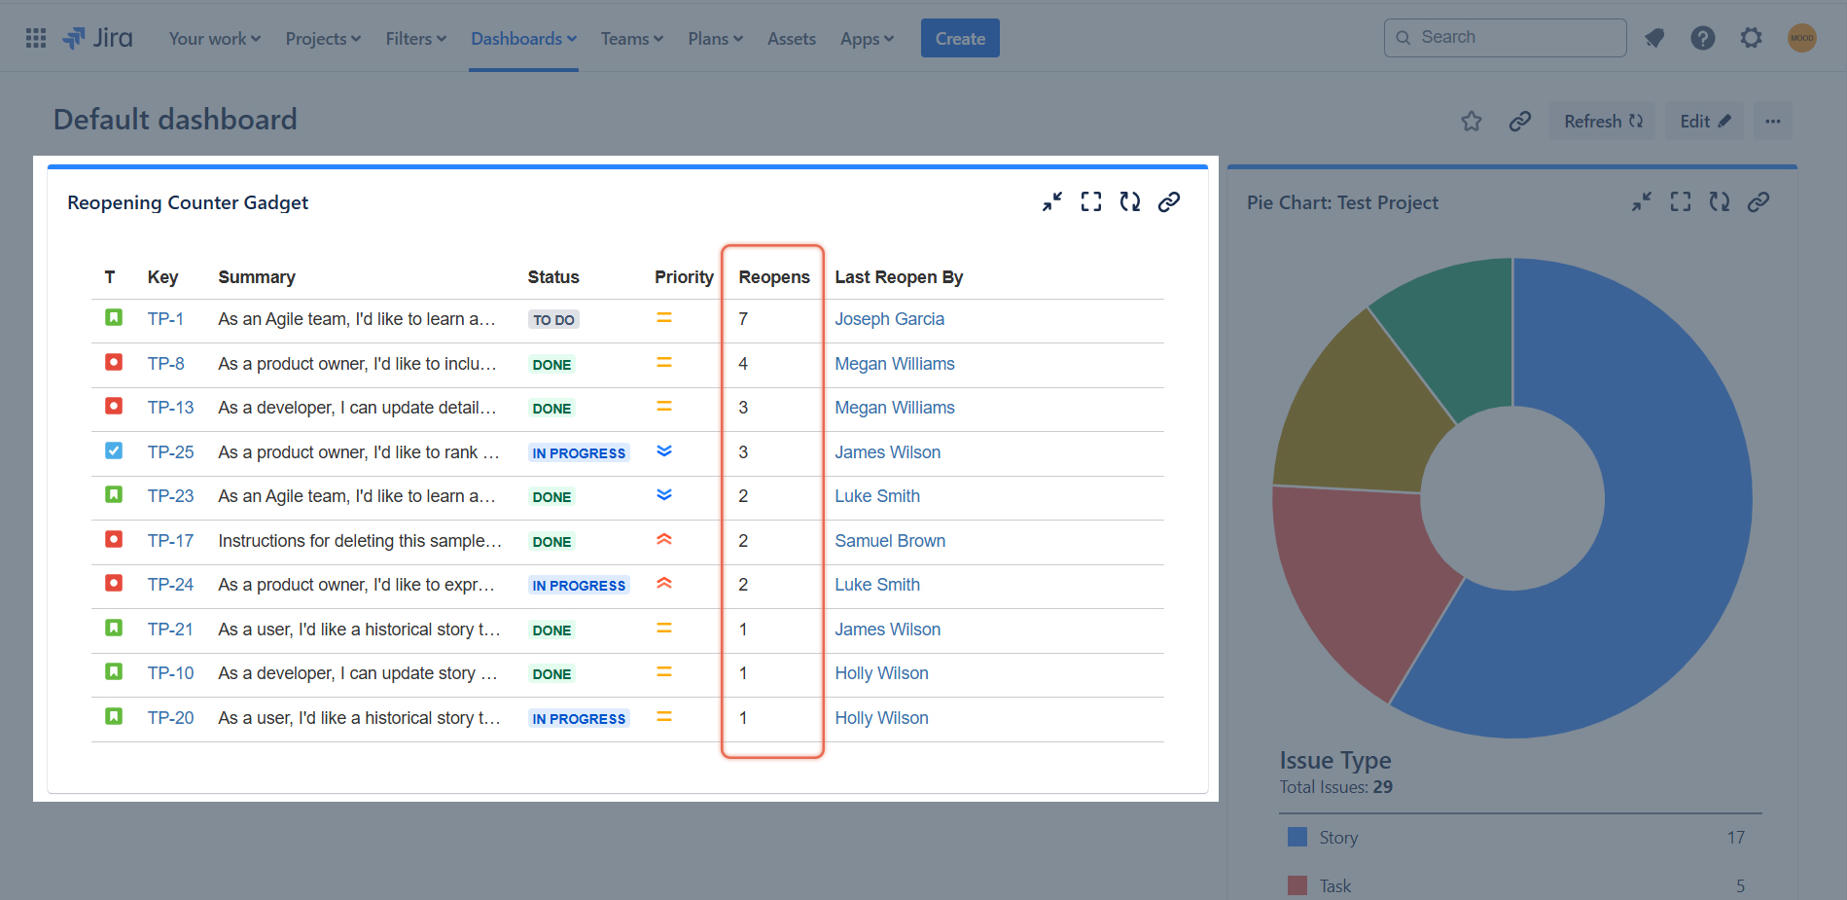This screenshot has width=1847, height=900.
Task: Refresh the Pie Chart gadget
Action: pyautogui.click(x=1720, y=202)
